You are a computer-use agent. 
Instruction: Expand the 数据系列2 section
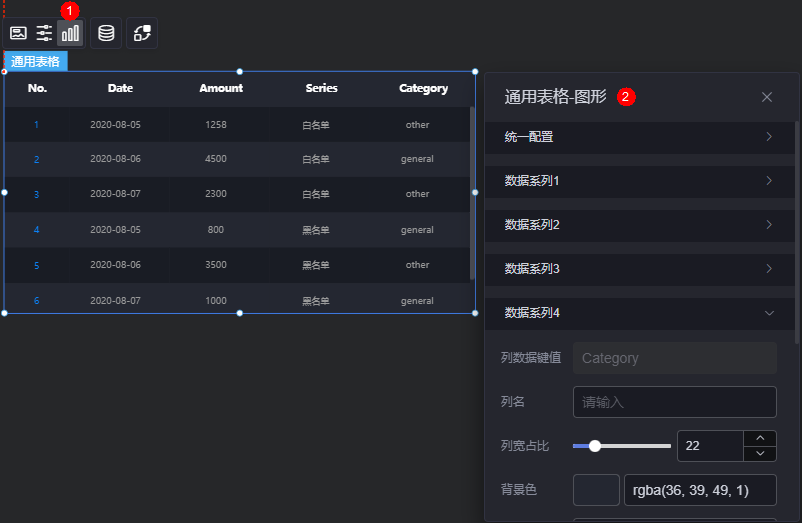[639, 225]
